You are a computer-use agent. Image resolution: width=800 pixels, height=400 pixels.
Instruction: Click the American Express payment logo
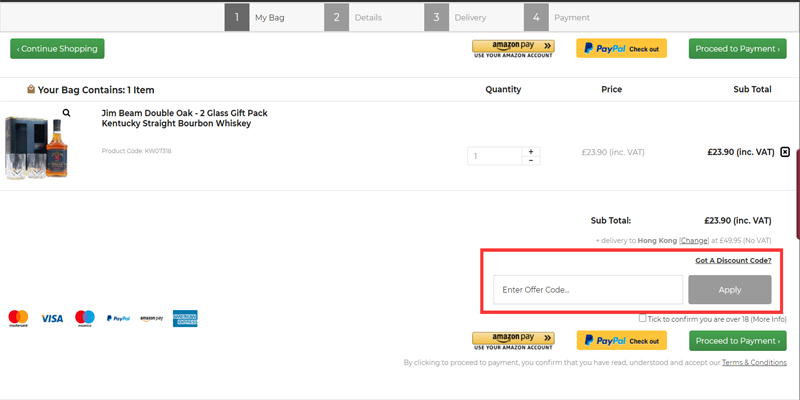[185, 318]
